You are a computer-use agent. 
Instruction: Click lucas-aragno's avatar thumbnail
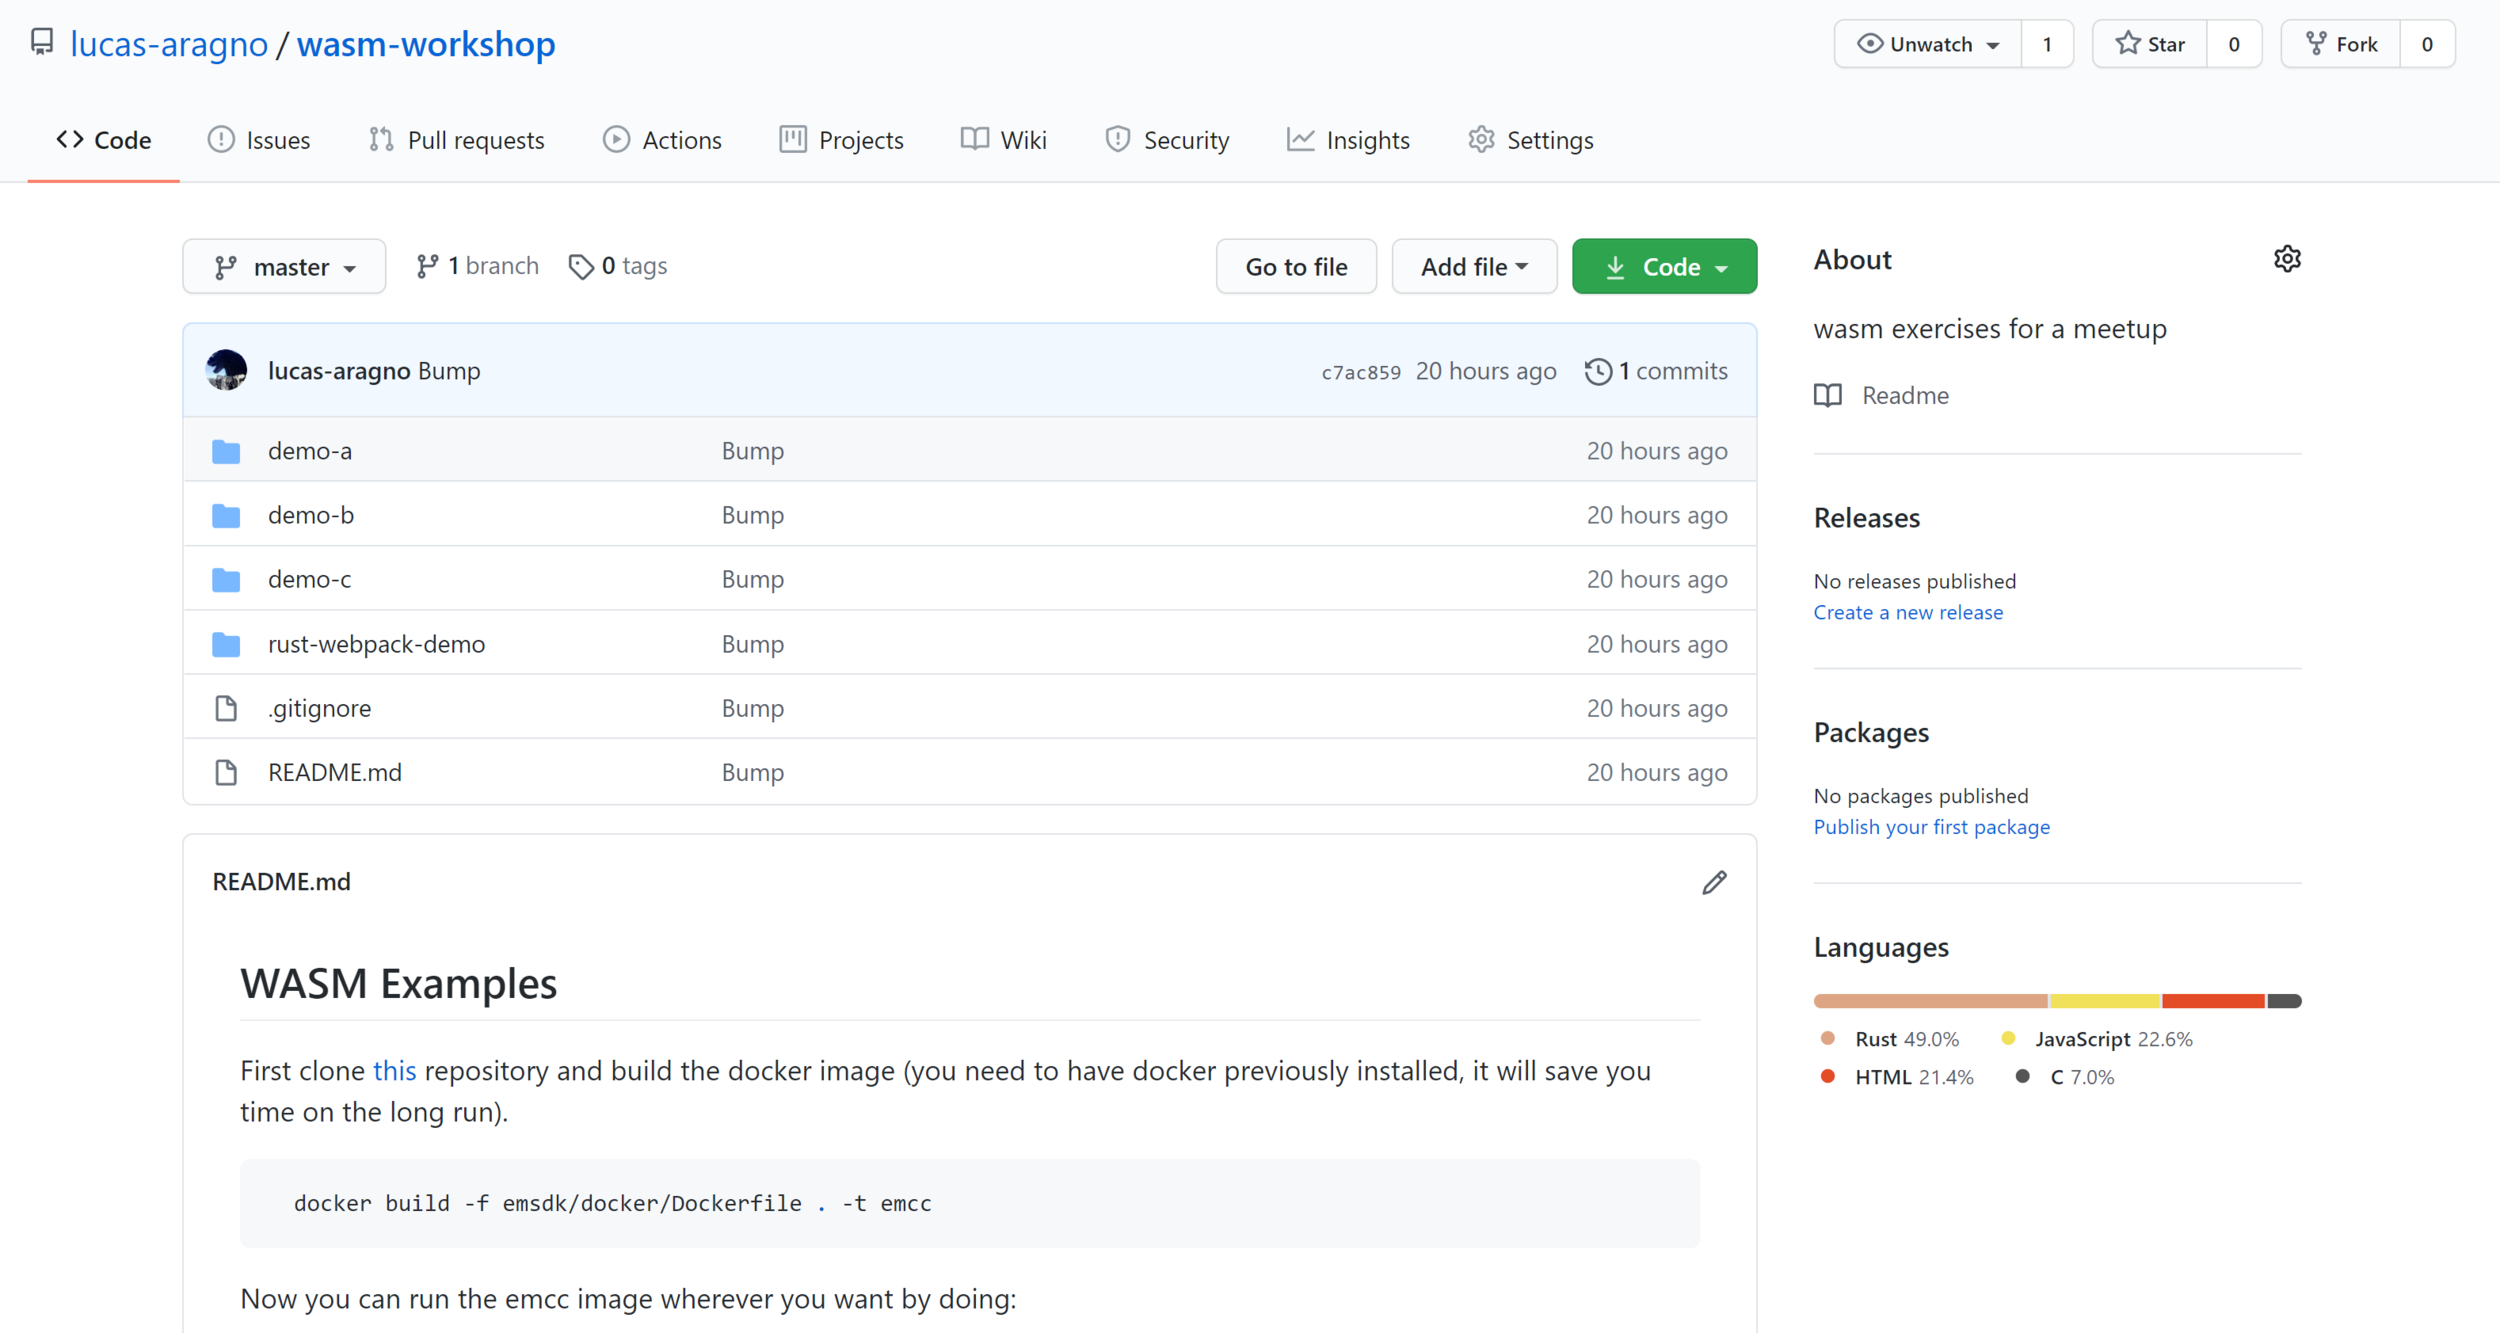click(x=226, y=370)
